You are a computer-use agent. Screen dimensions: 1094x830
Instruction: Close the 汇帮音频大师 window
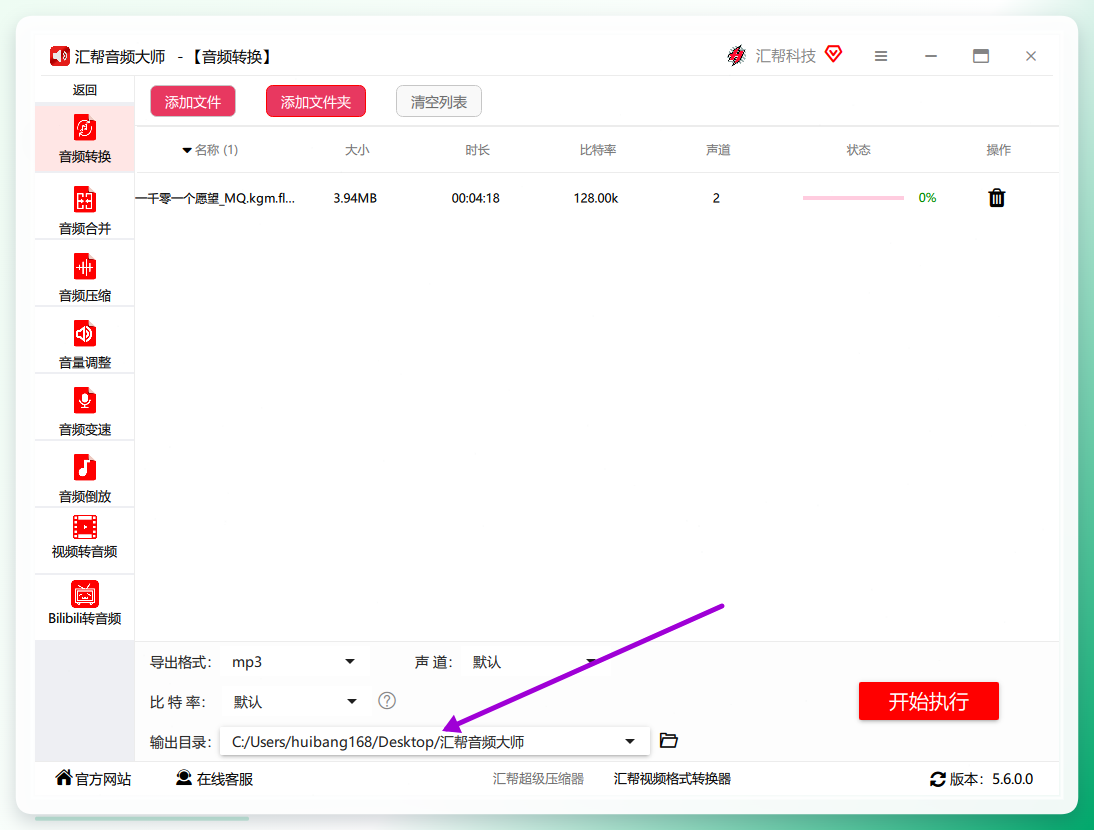pyautogui.click(x=1031, y=56)
